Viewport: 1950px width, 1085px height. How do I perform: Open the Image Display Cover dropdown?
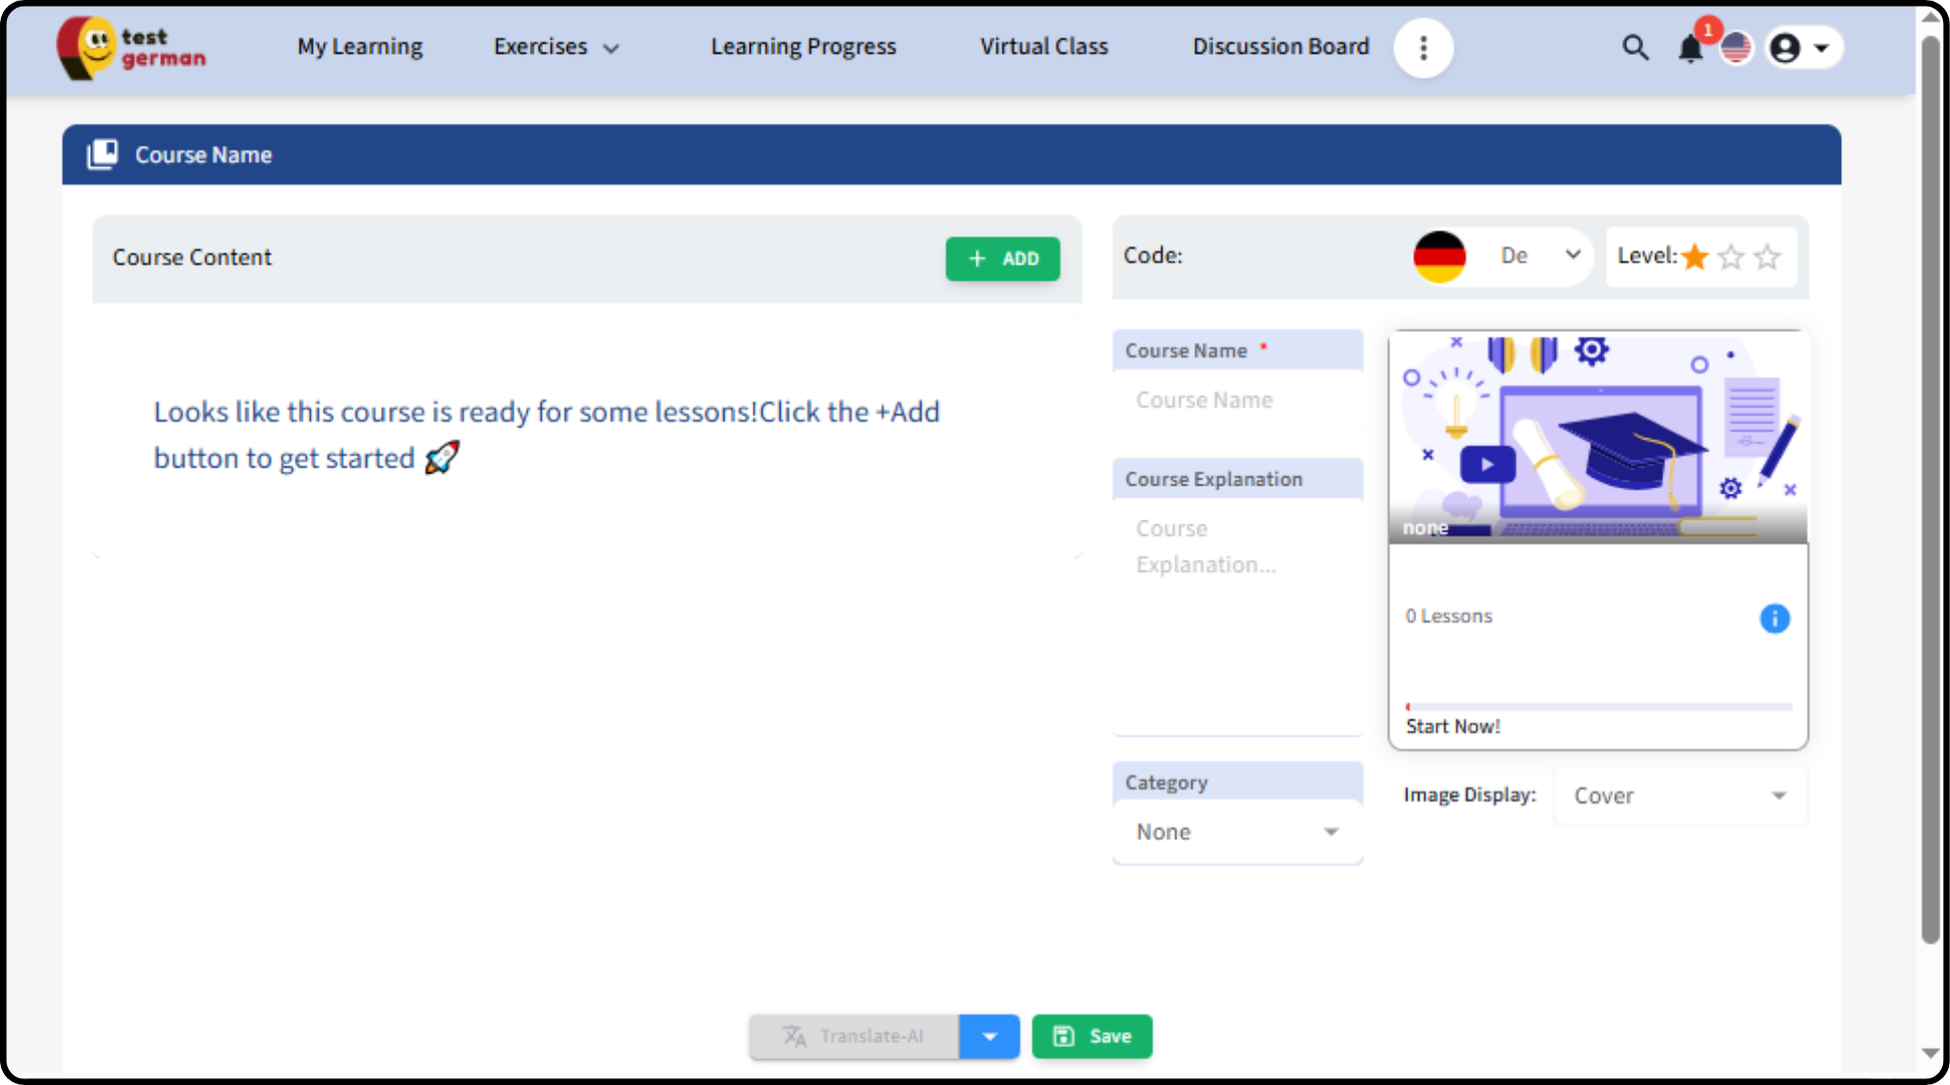click(x=1679, y=796)
